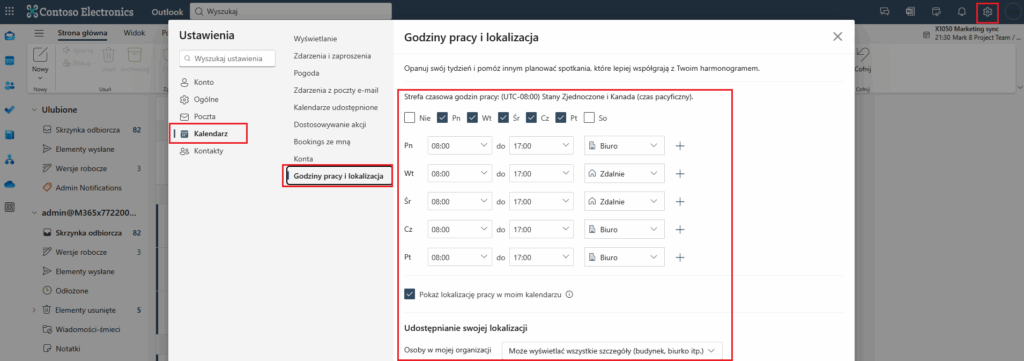This screenshot has height=361, width=1024.
Task: Open the Pn start time 08:00 dropdown
Action: tap(460, 146)
